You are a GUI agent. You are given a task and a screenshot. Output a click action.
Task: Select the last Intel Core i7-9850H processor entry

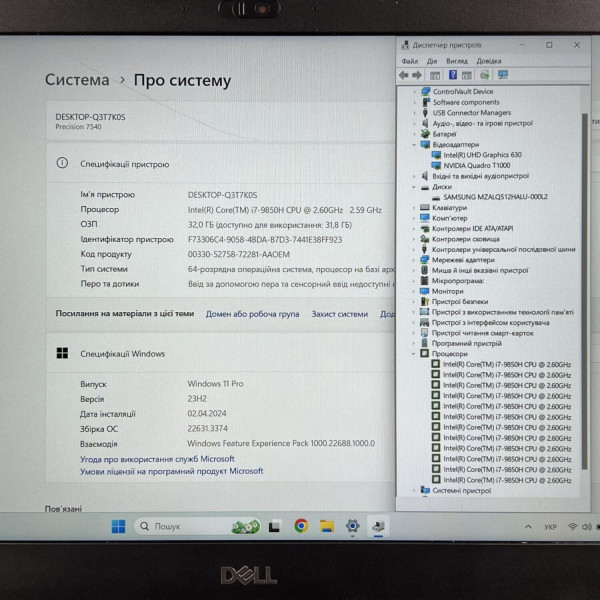507,480
